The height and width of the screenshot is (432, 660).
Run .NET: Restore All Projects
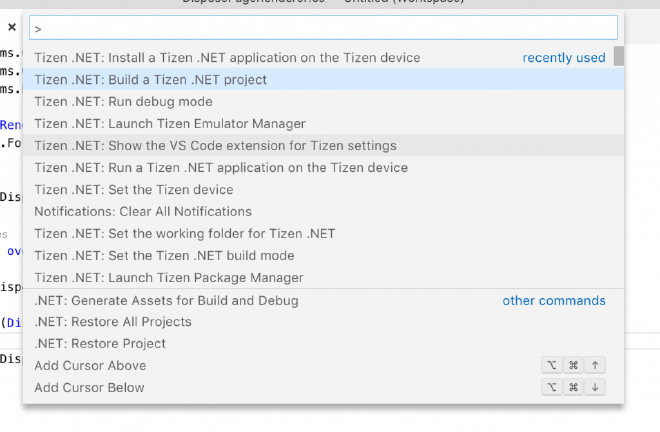pyautogui.click(x=323, y=322)
